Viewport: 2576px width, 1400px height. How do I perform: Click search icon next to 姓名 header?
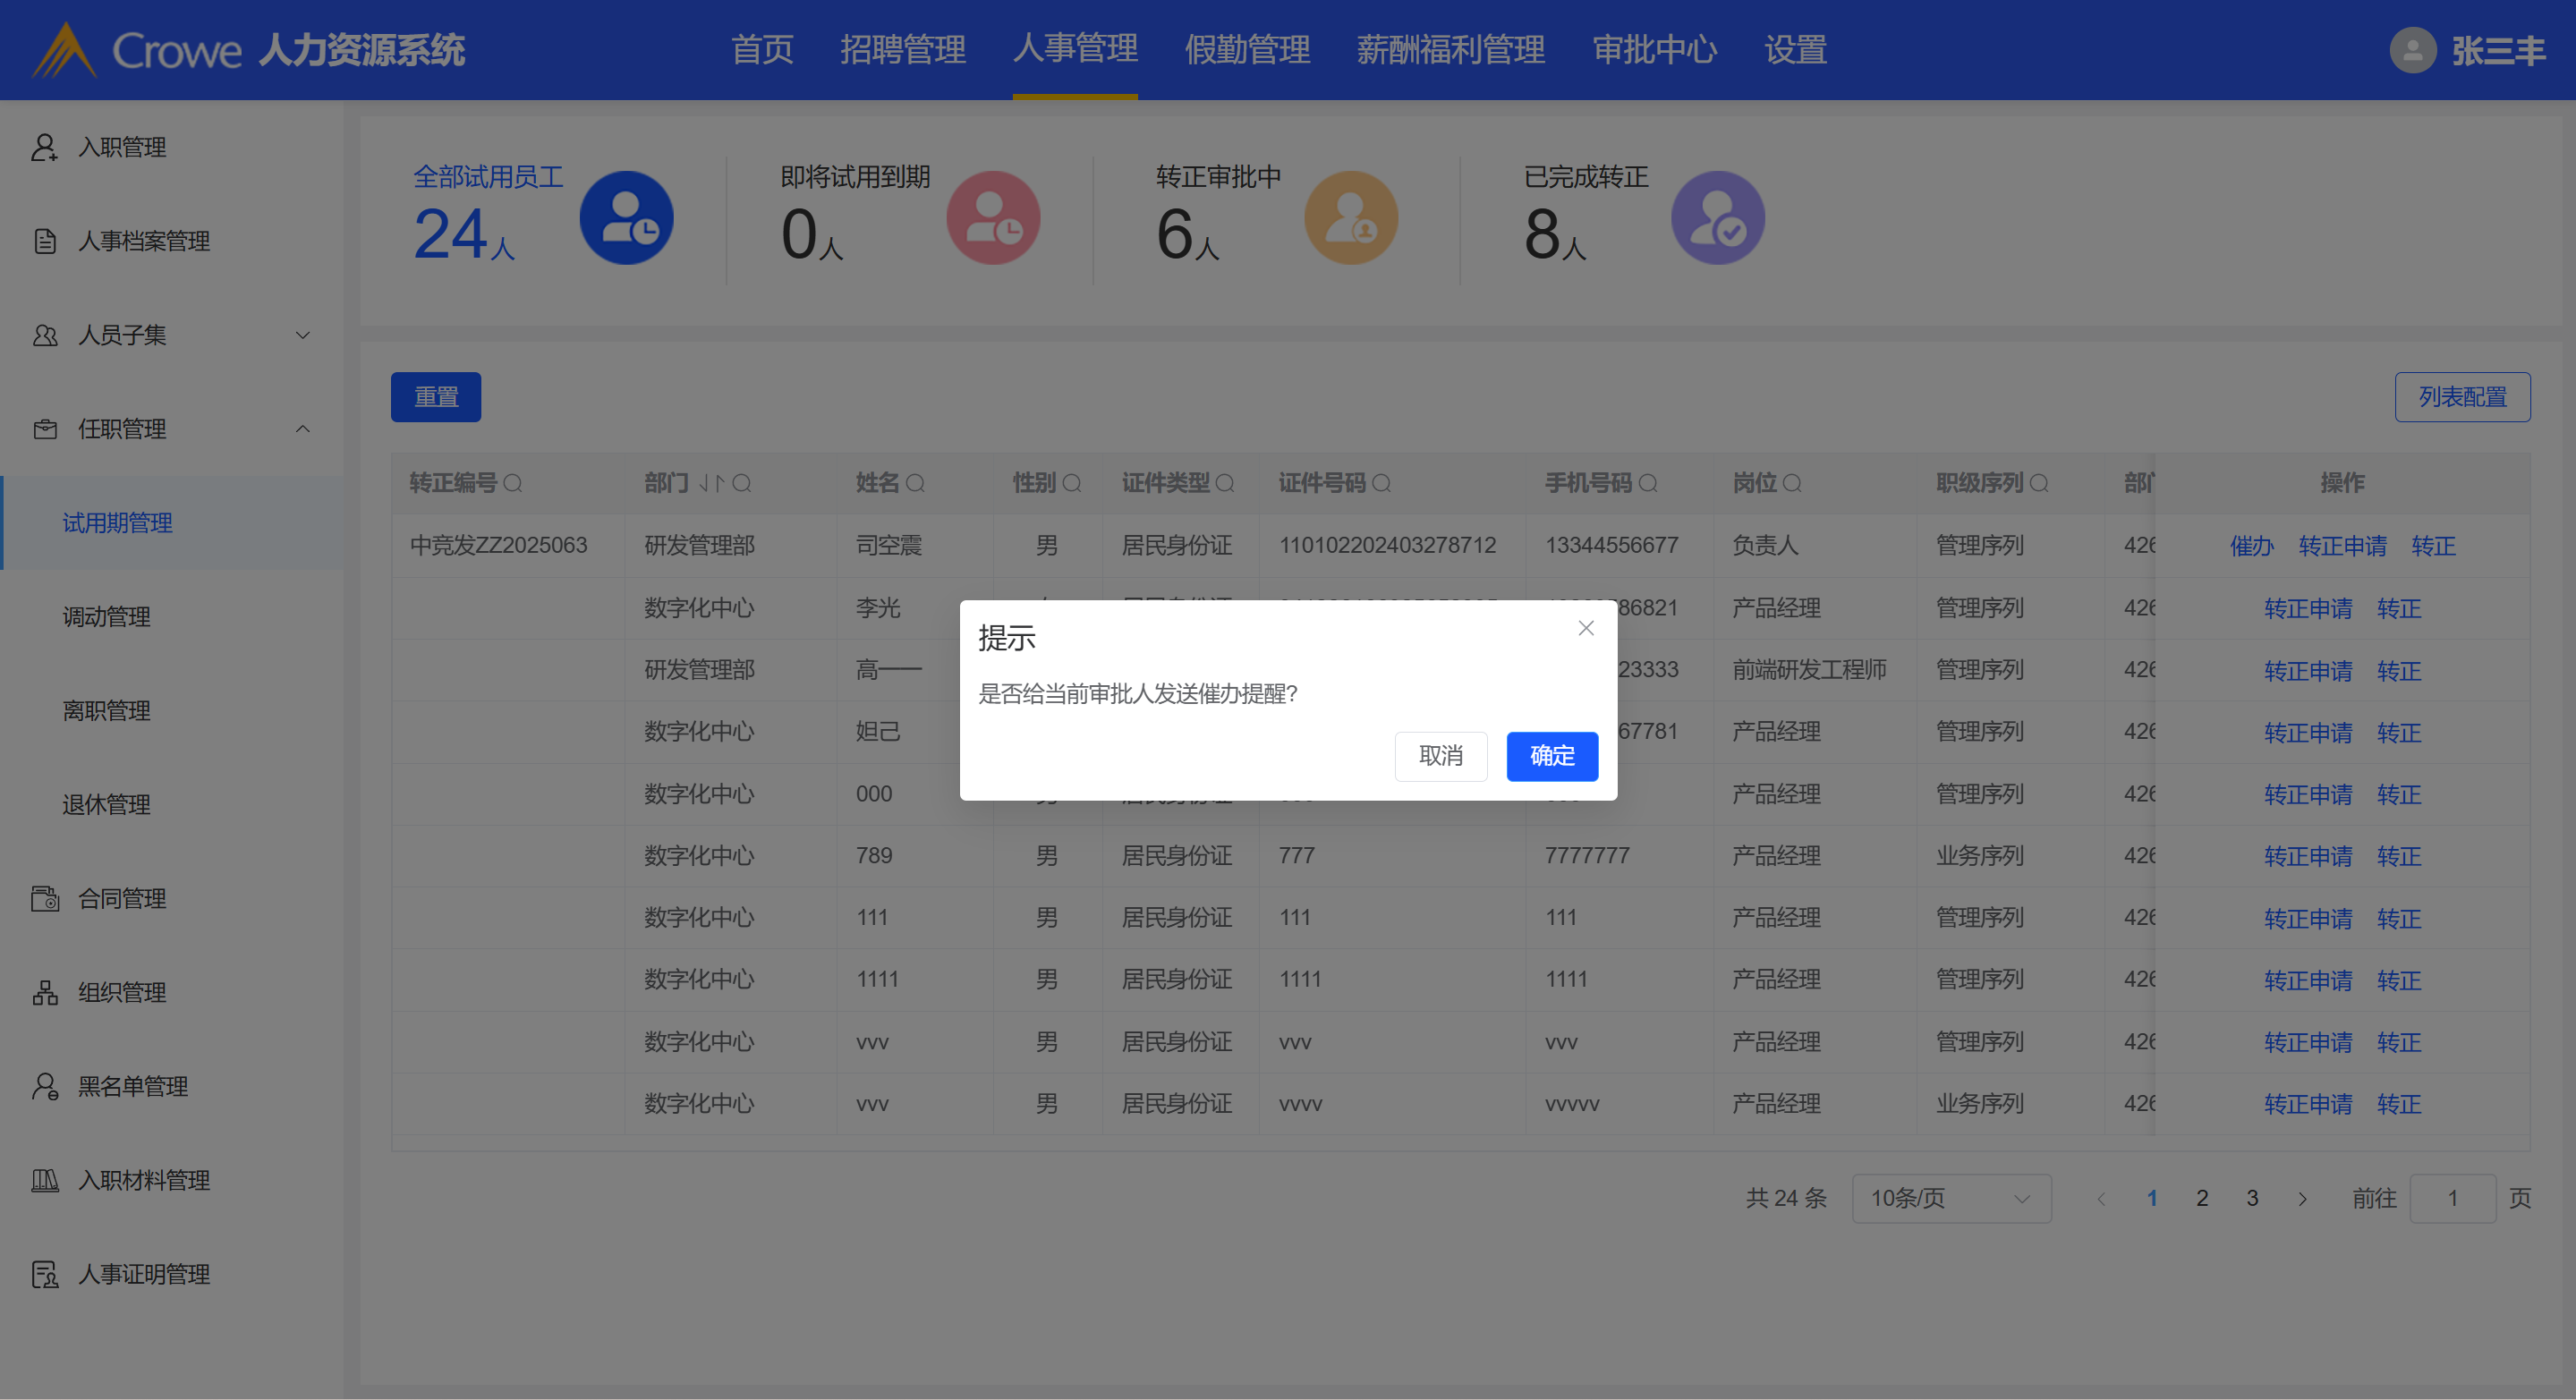[x=915, y=484]
